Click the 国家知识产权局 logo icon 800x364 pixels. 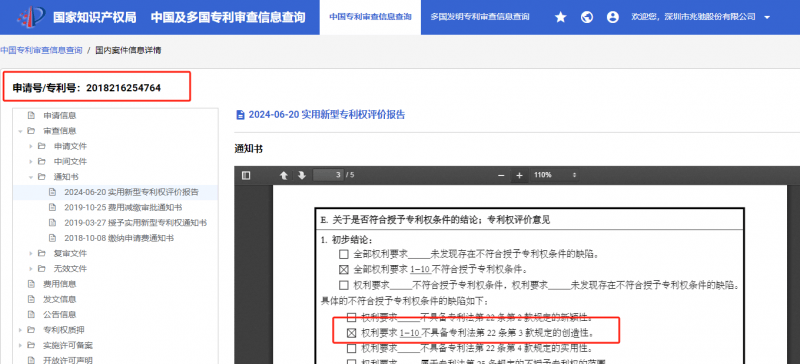(31, 17)
